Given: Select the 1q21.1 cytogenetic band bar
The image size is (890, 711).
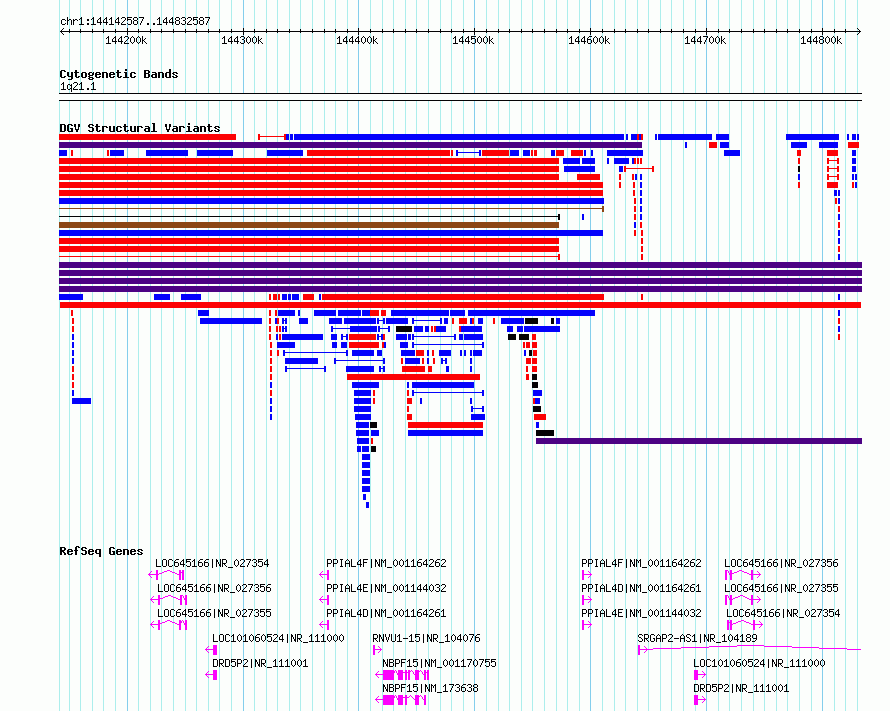Looking at the screenshot, I should tap(460, 97).
